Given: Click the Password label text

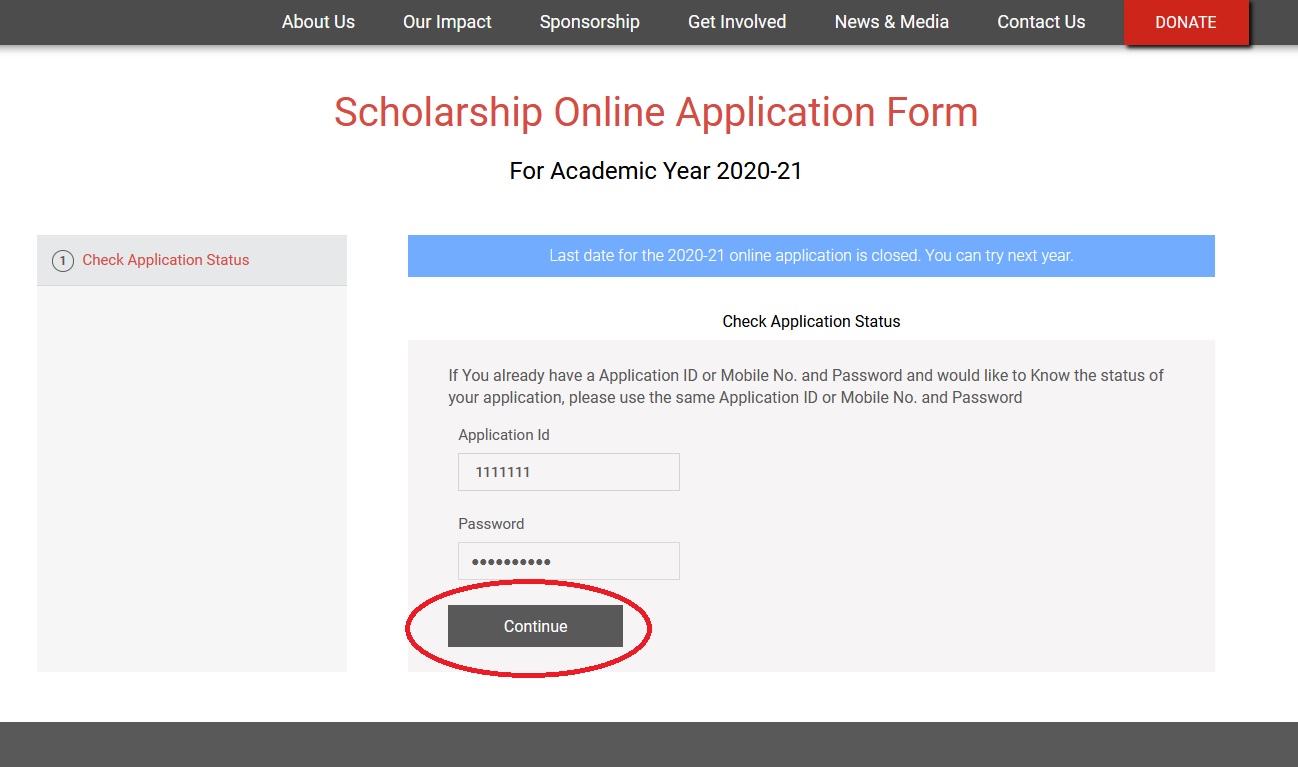Looking at the screenshot, I should pos(491,524).
